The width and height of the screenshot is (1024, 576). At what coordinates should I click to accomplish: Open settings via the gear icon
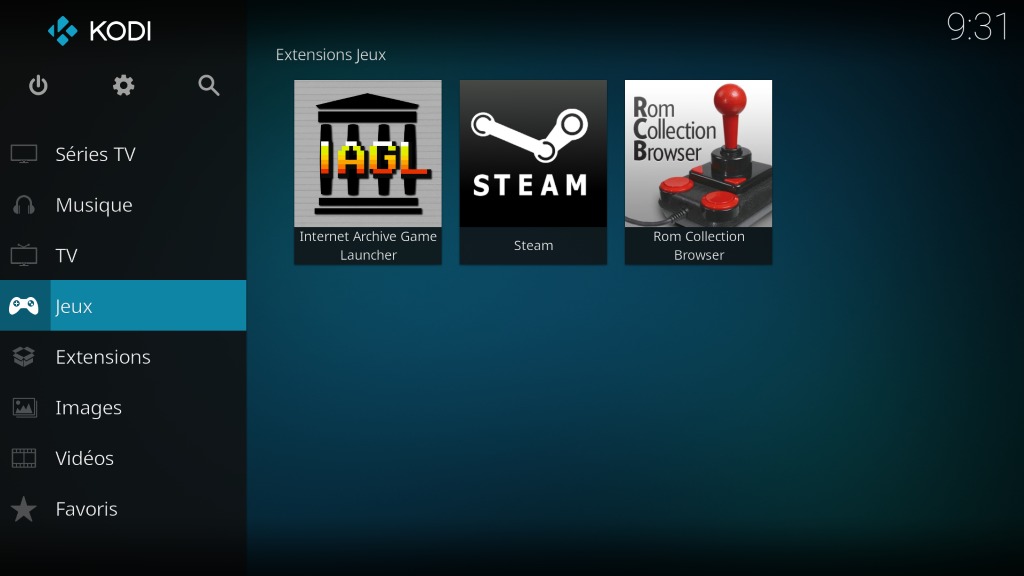coord(123,85)
